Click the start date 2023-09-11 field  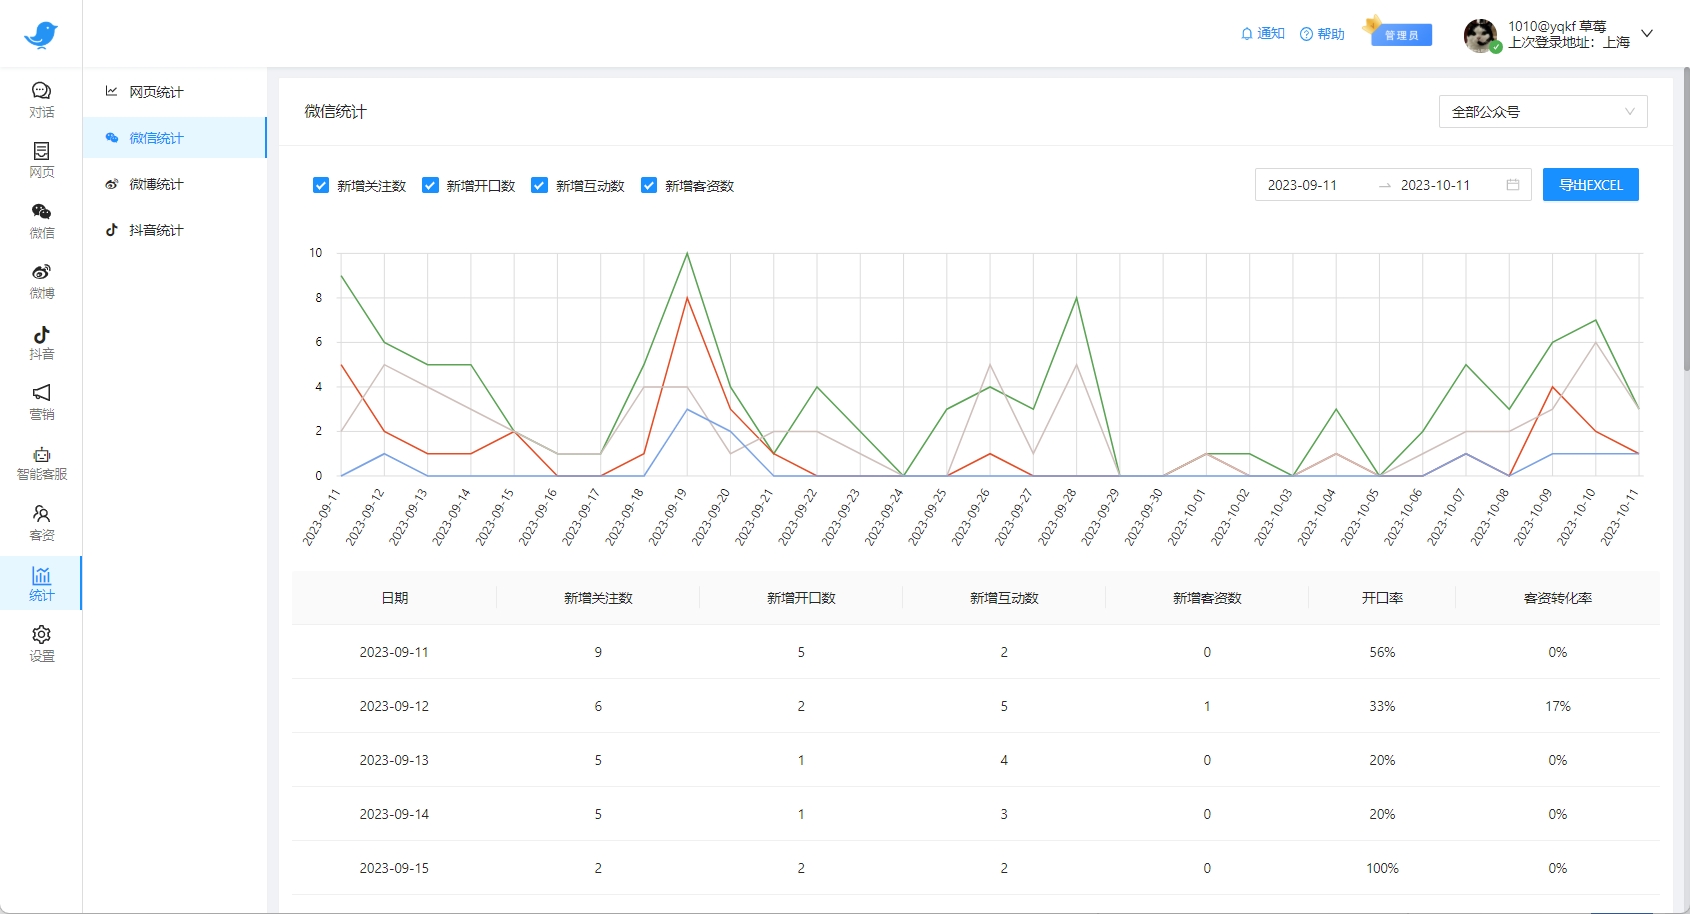1302,185
